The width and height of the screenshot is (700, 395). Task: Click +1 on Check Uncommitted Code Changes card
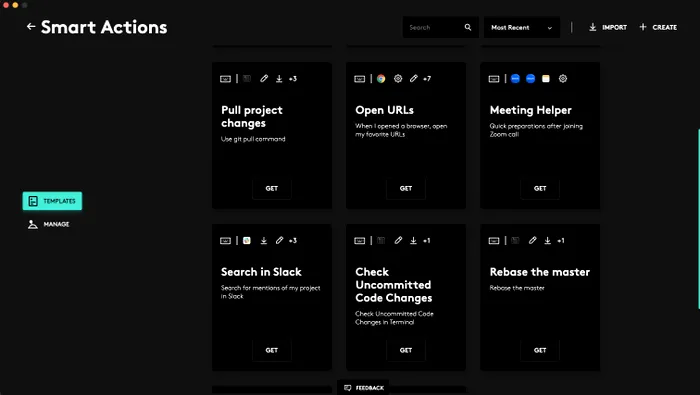427,241
